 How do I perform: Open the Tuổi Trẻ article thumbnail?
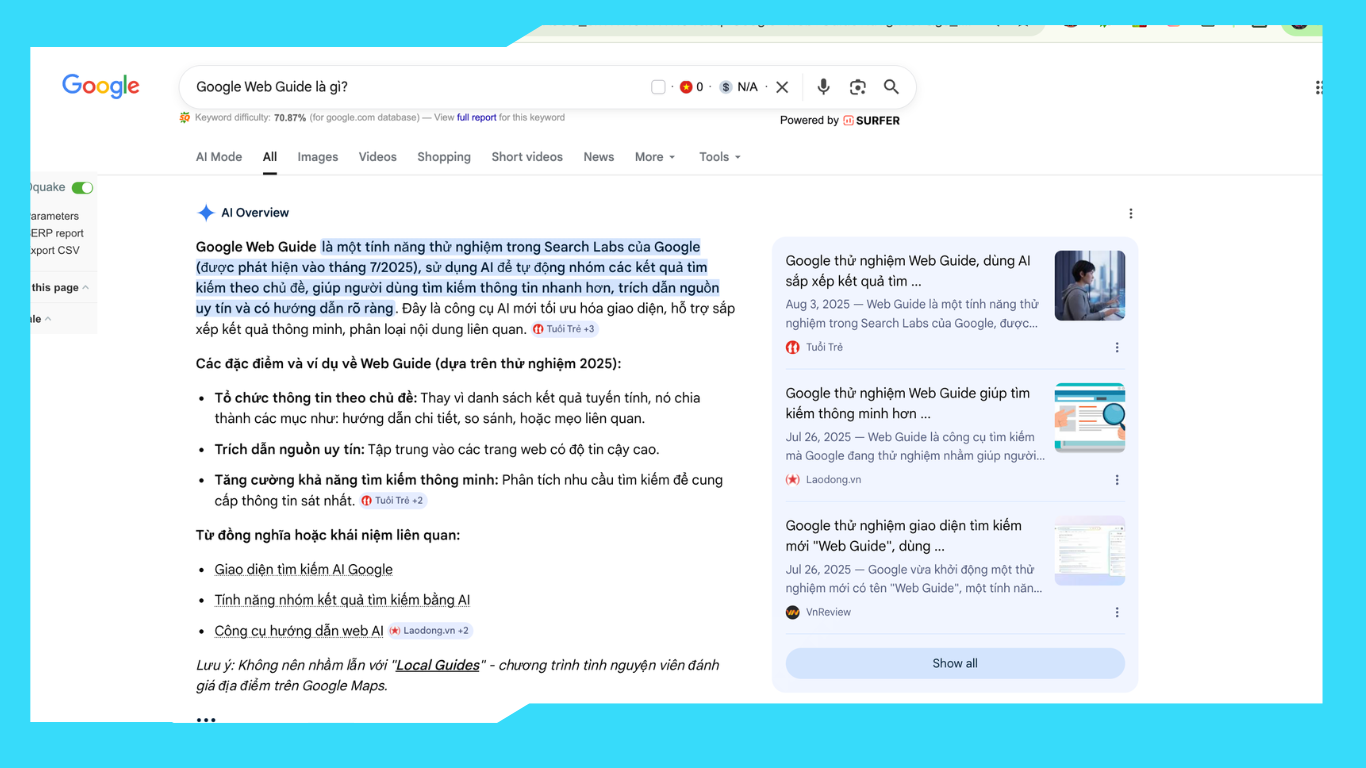[x=1090, y=285]
